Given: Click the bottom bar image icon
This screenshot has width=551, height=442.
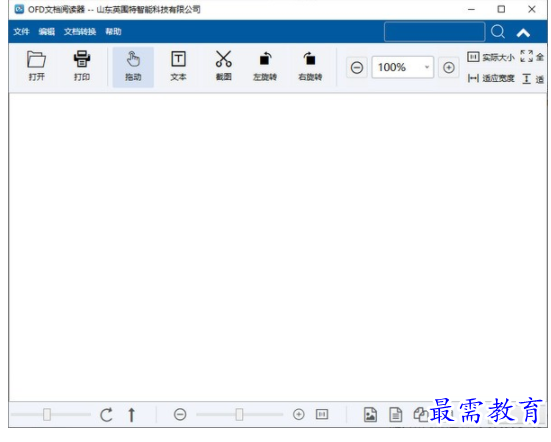Looking at the screenshot, I should click(x=370, y=415).
